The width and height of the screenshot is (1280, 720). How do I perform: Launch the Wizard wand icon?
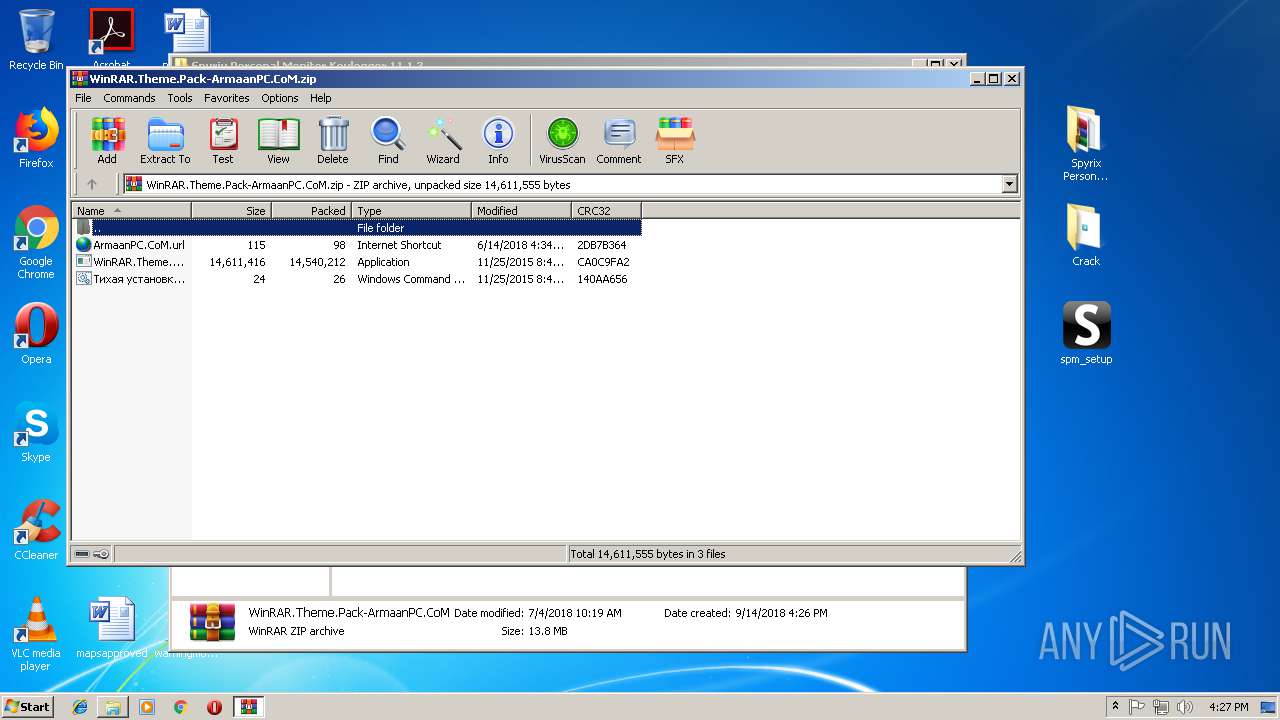coord(443,140)
